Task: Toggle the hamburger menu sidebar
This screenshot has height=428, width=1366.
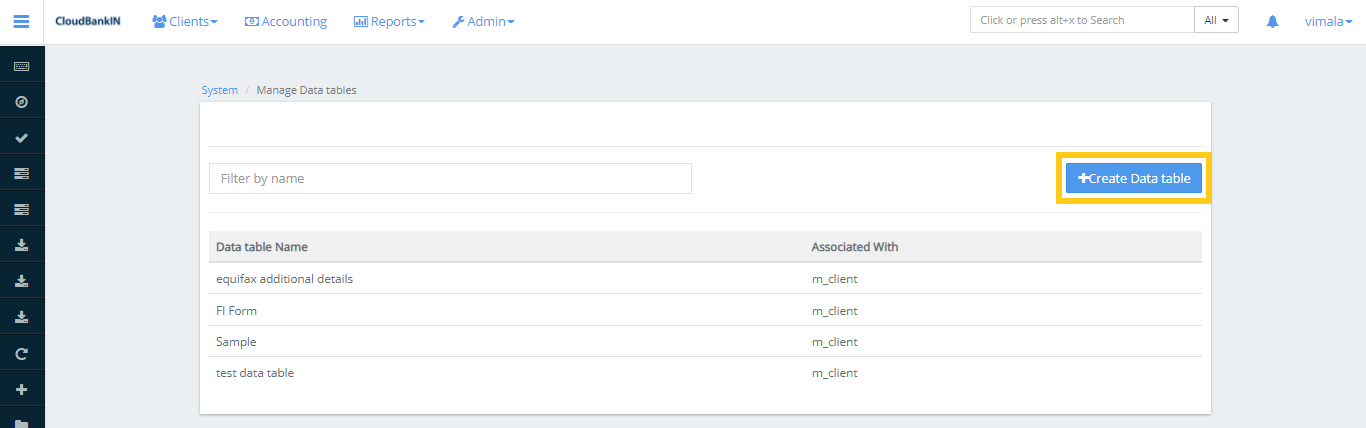Action: 21,21
